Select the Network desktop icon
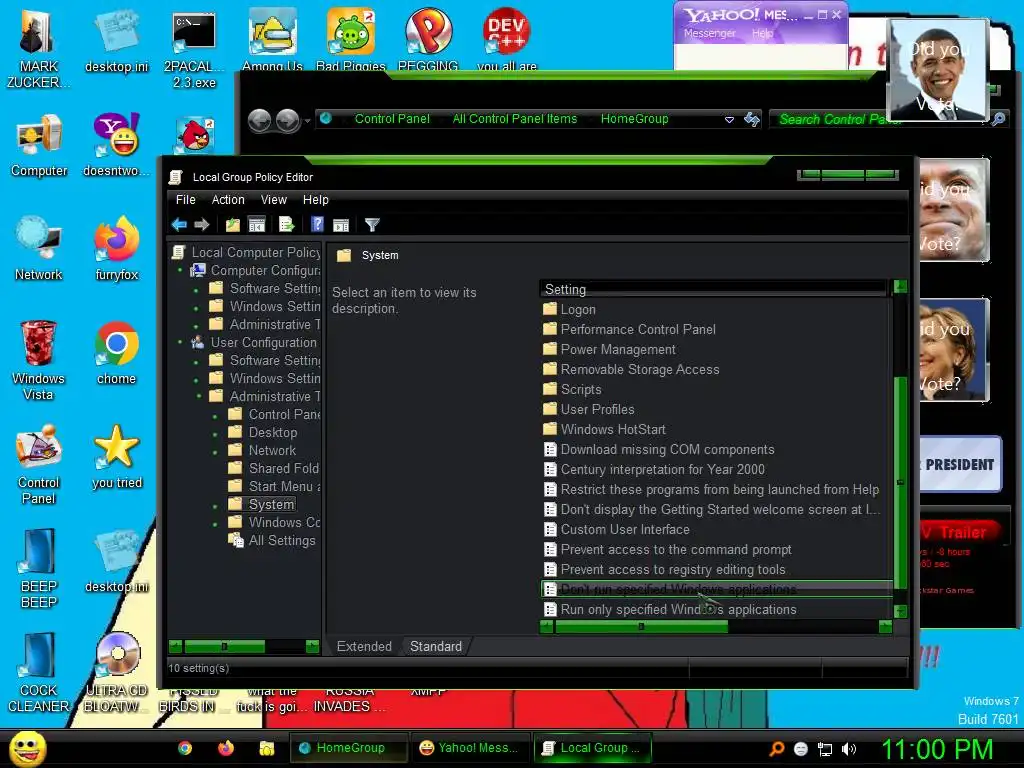Viewport: 1024px width, 768px height. (x=39, y=249)
